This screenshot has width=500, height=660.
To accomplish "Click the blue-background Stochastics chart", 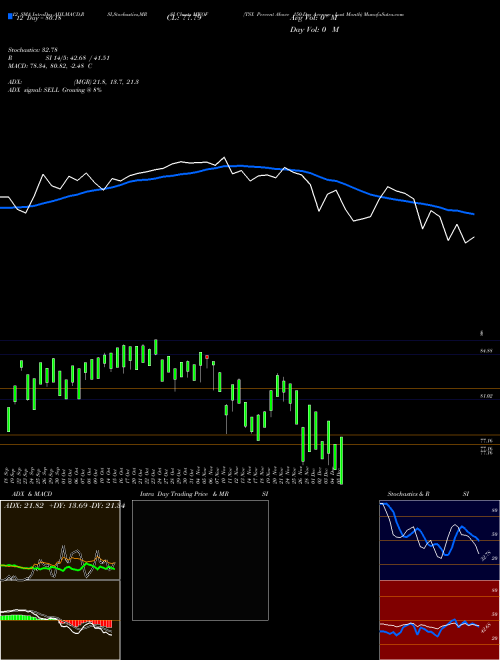I will tap(439, 540).
